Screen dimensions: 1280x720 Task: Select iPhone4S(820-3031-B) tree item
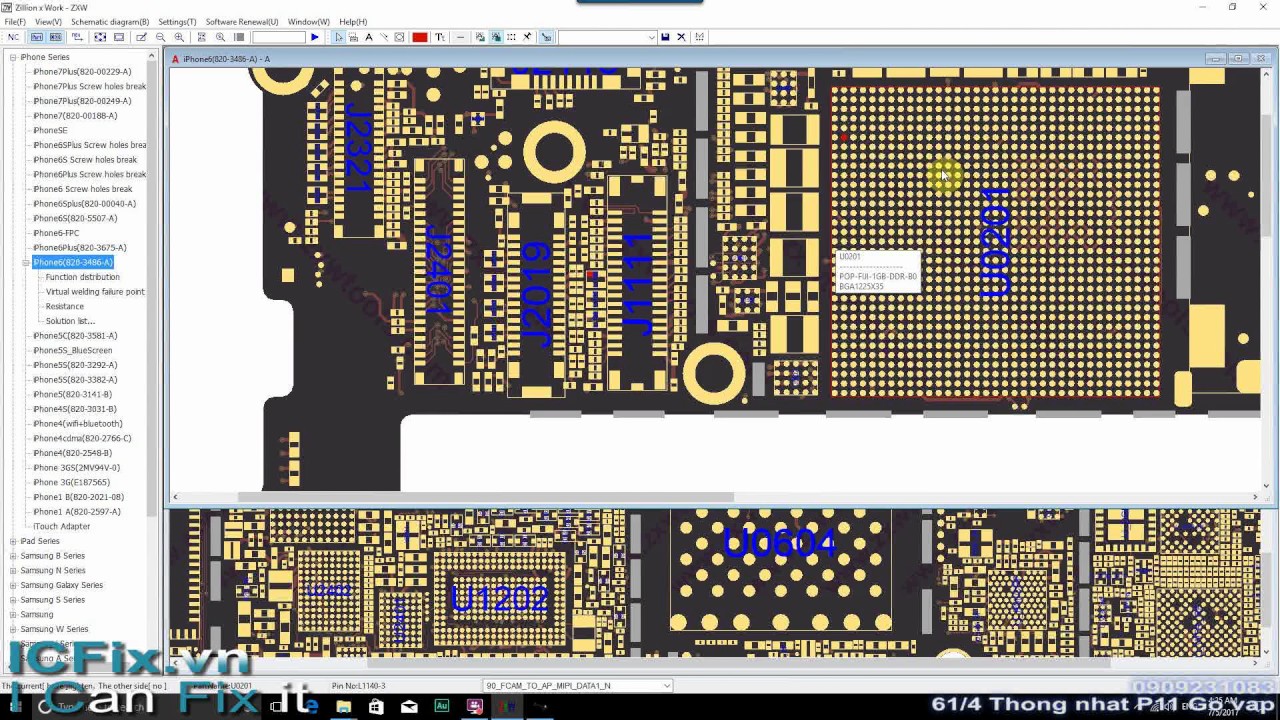pyautogui.click(x=75, y=409)
